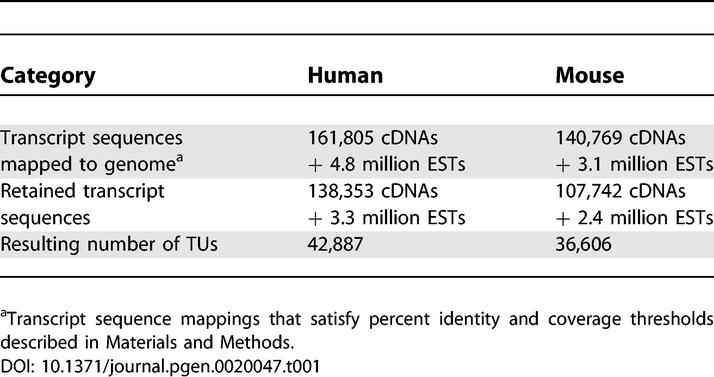The image size is (714, 377).
Task: Click the Category column header
Action: point(48,76)
